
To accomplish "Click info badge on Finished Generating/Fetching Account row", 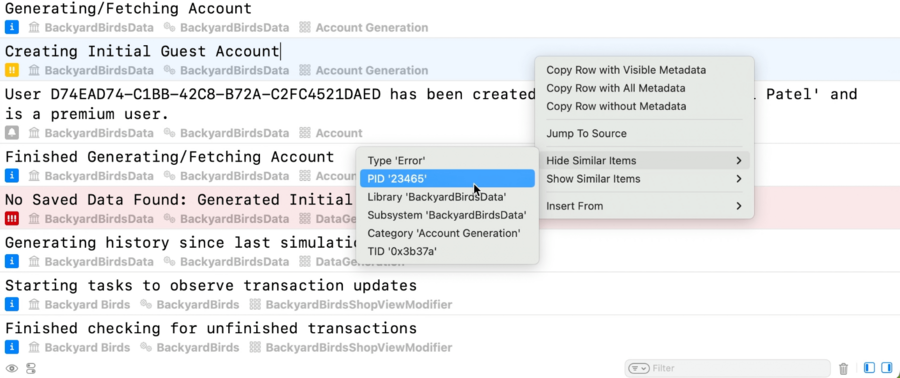I will (11, 176).
